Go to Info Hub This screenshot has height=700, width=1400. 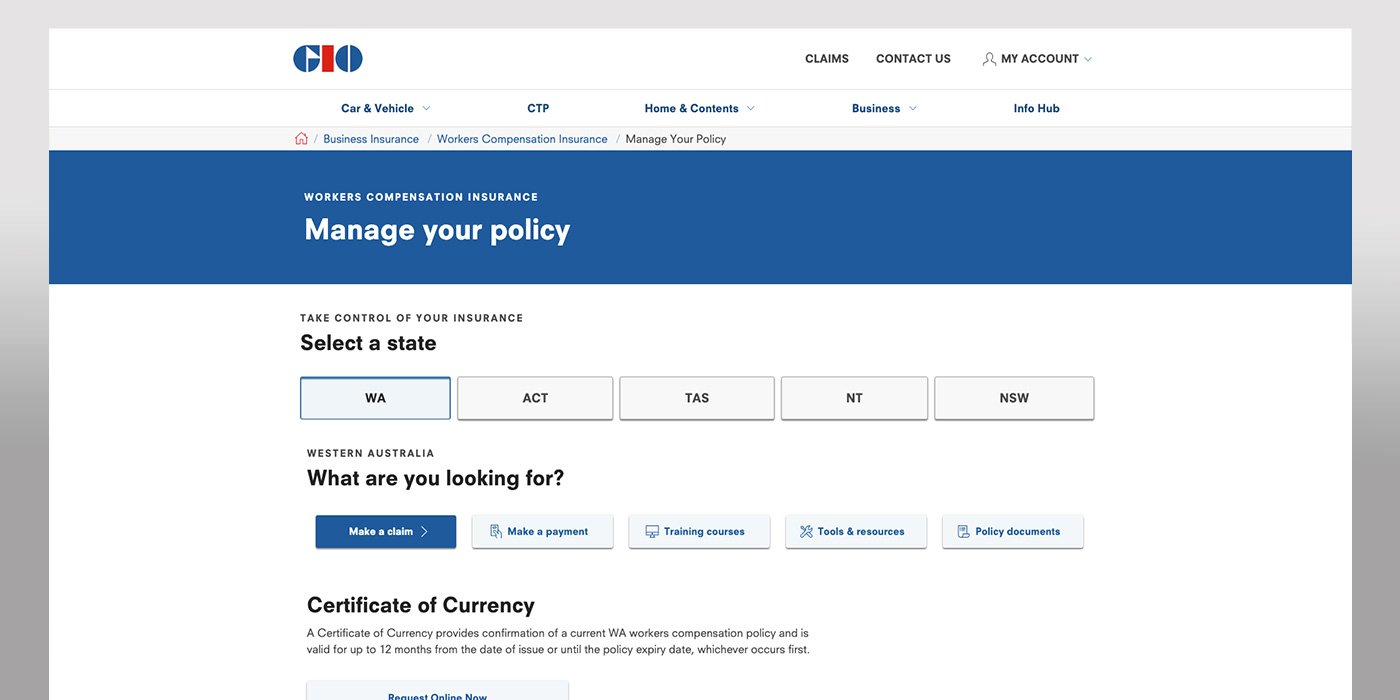click(x=1036, y=108)
